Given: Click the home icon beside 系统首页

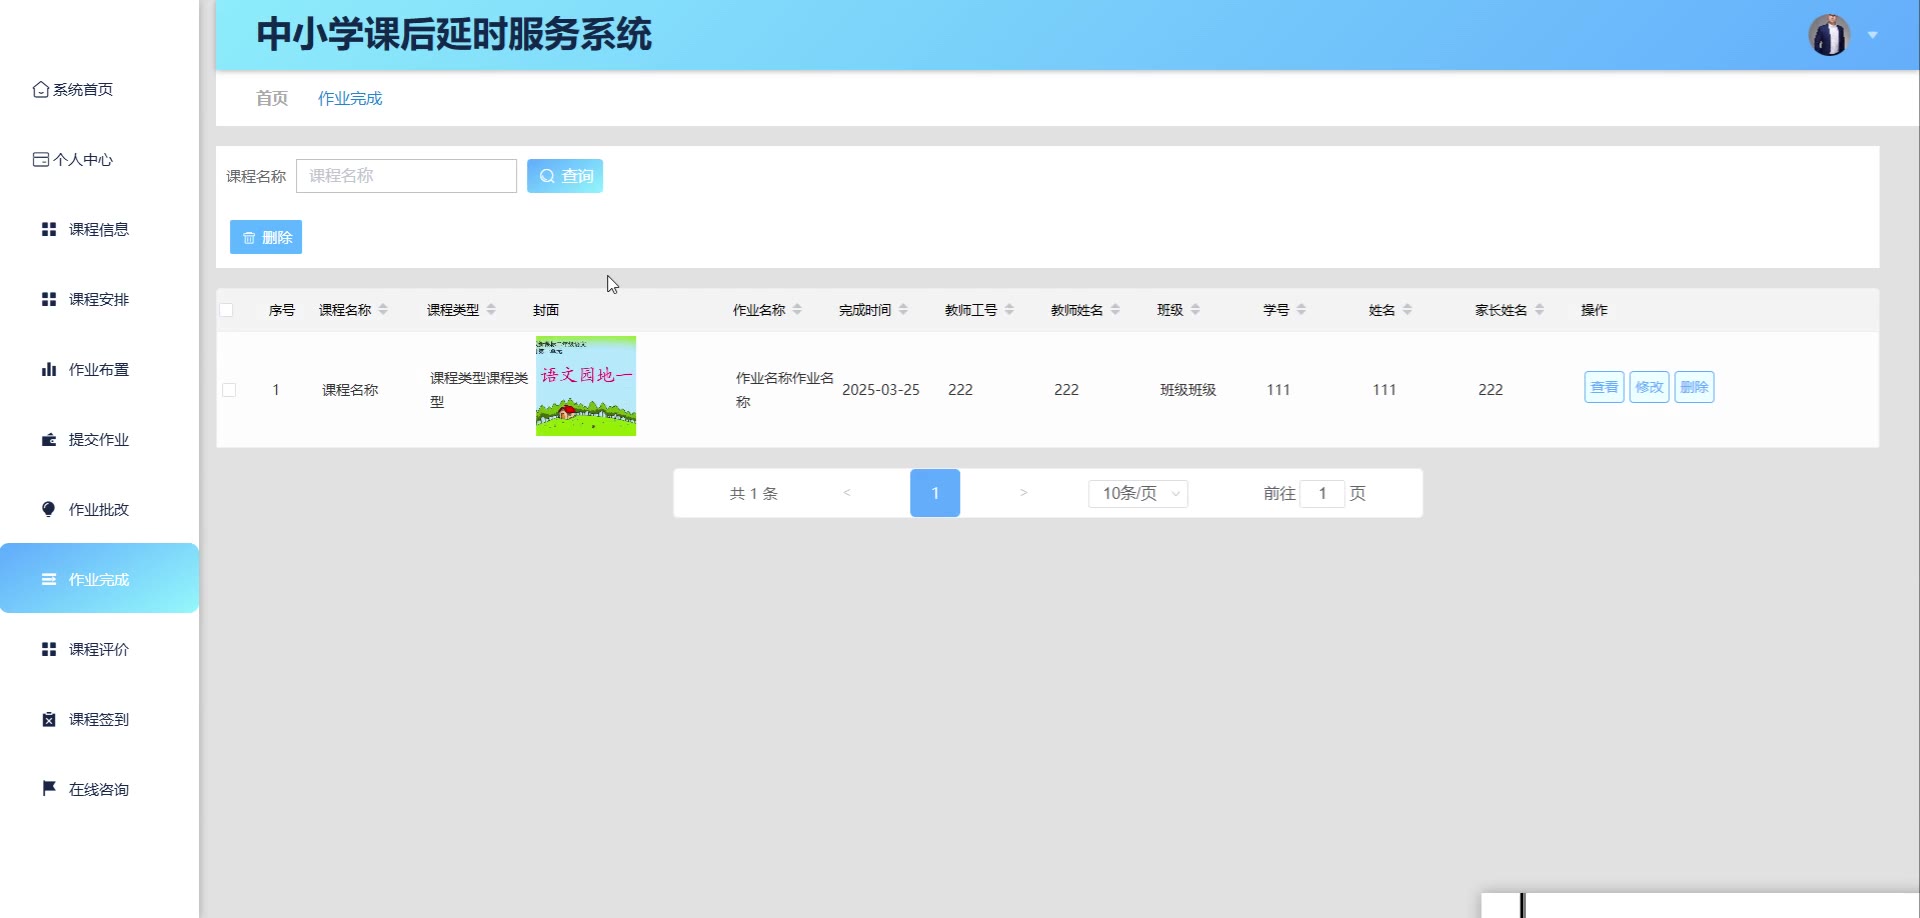Looking at the screenshot, I should tap(41, 90).
